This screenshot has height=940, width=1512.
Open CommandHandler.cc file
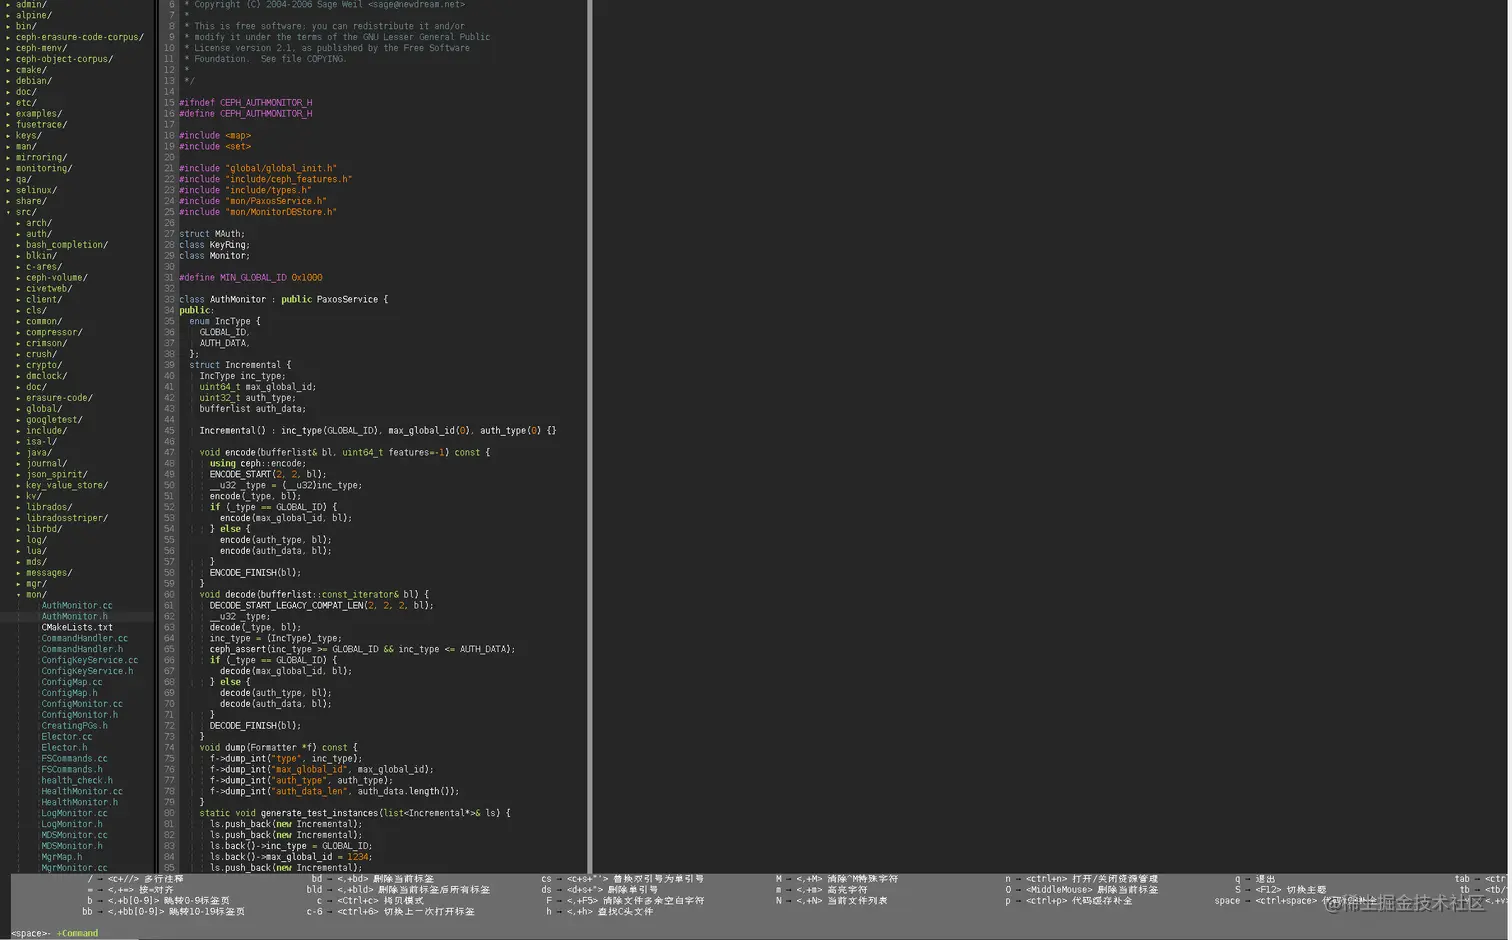click(x=85, y=638)
